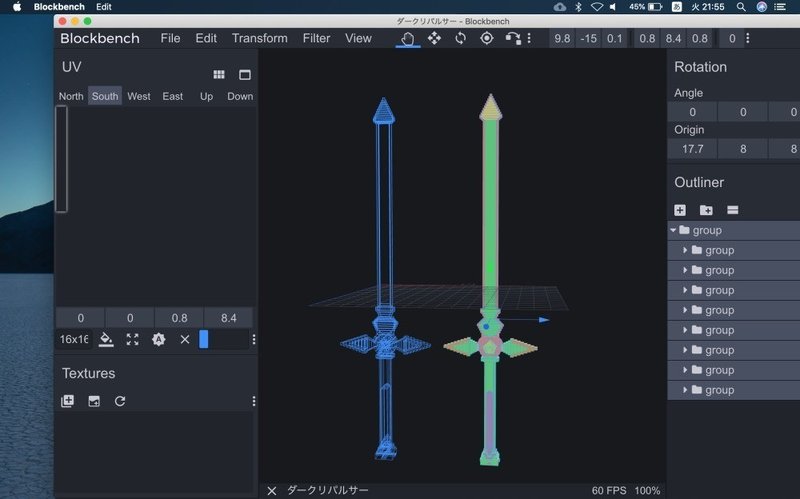Select the Rotate tool with circular arrows
The height and width of the screenshot is (499, 800).
pyautogui.click(x=460, y=38)
